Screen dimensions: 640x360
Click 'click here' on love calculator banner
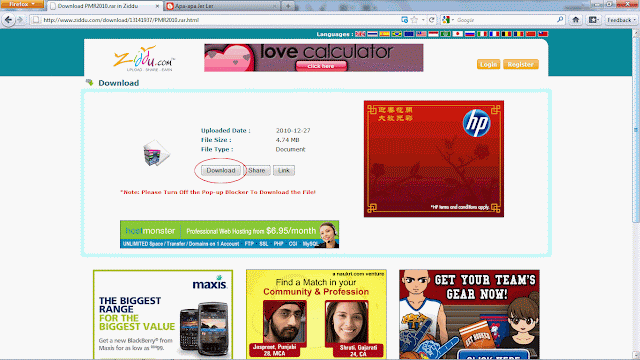click(321, 66)
